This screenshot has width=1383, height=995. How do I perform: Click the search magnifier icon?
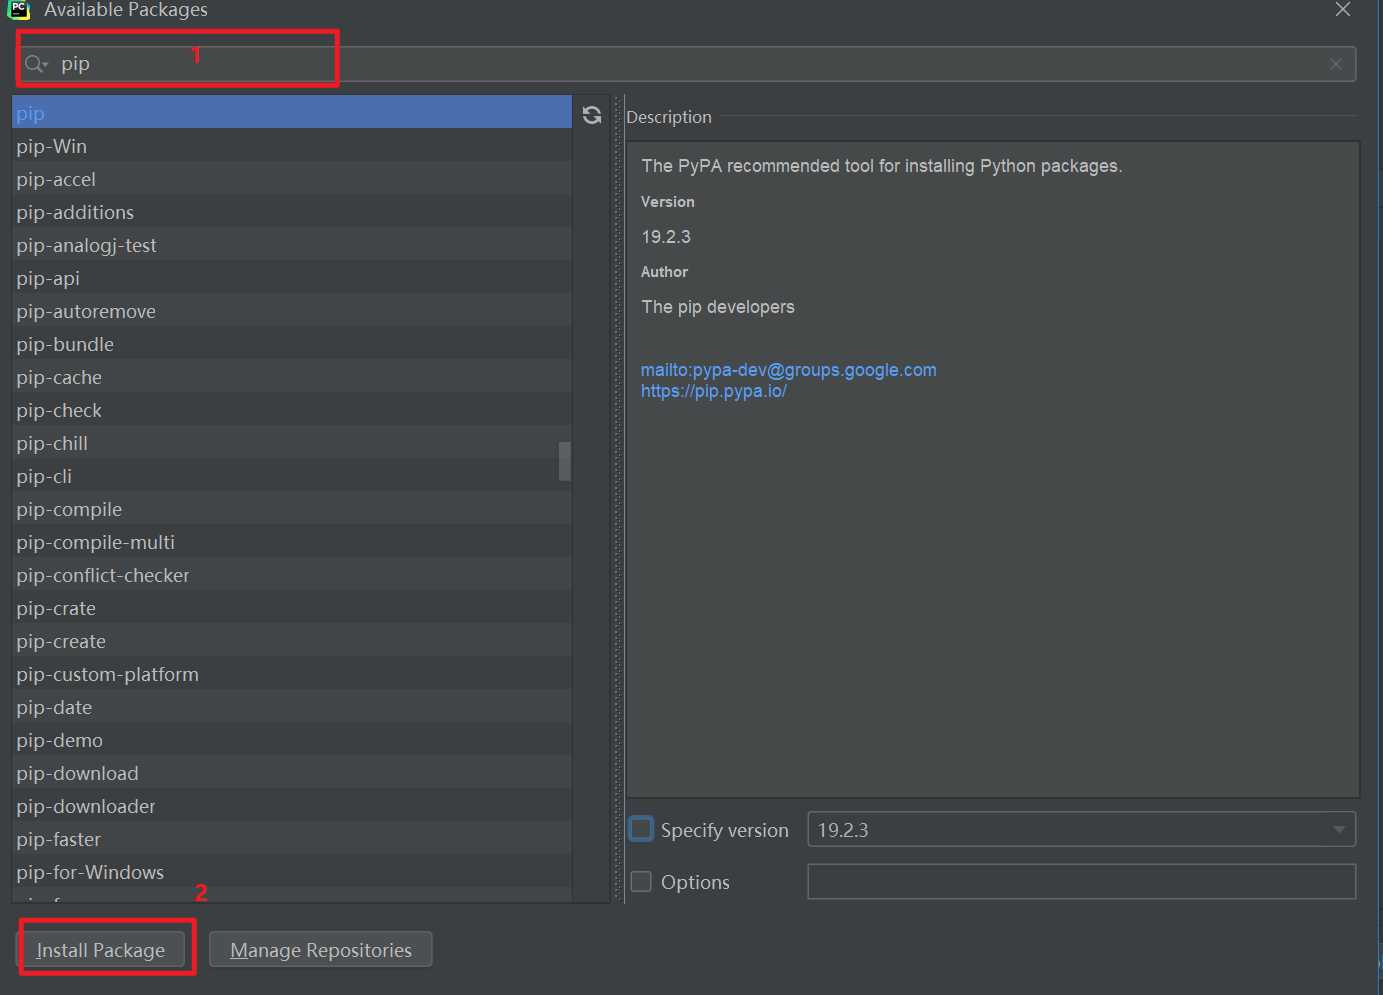pos(35,64)
